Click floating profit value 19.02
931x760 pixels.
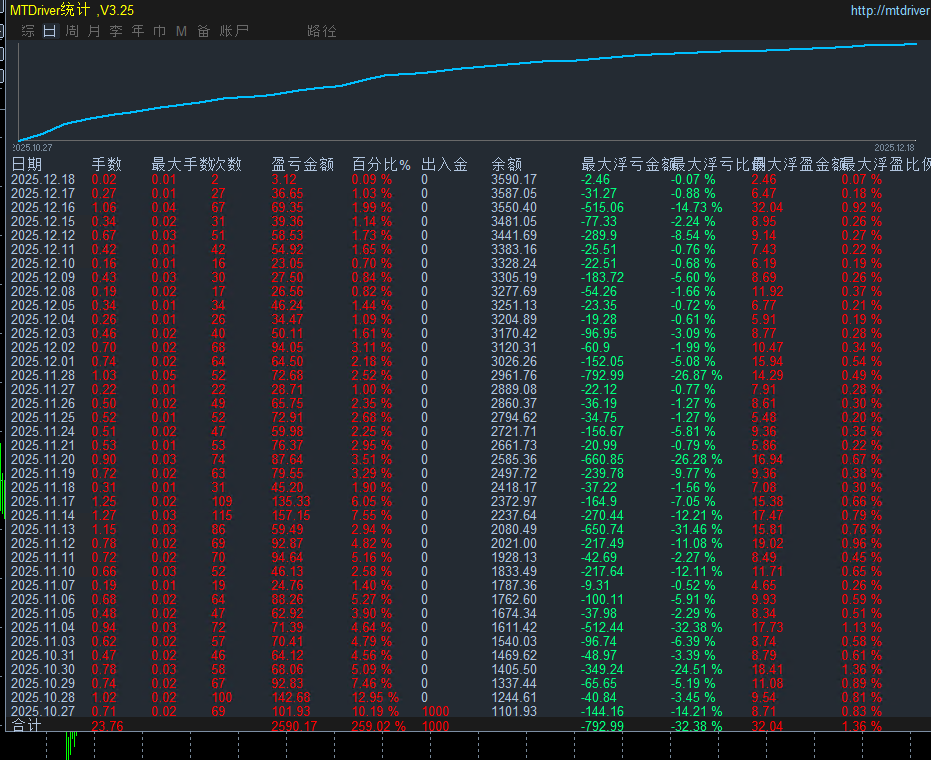coord(768,543)
